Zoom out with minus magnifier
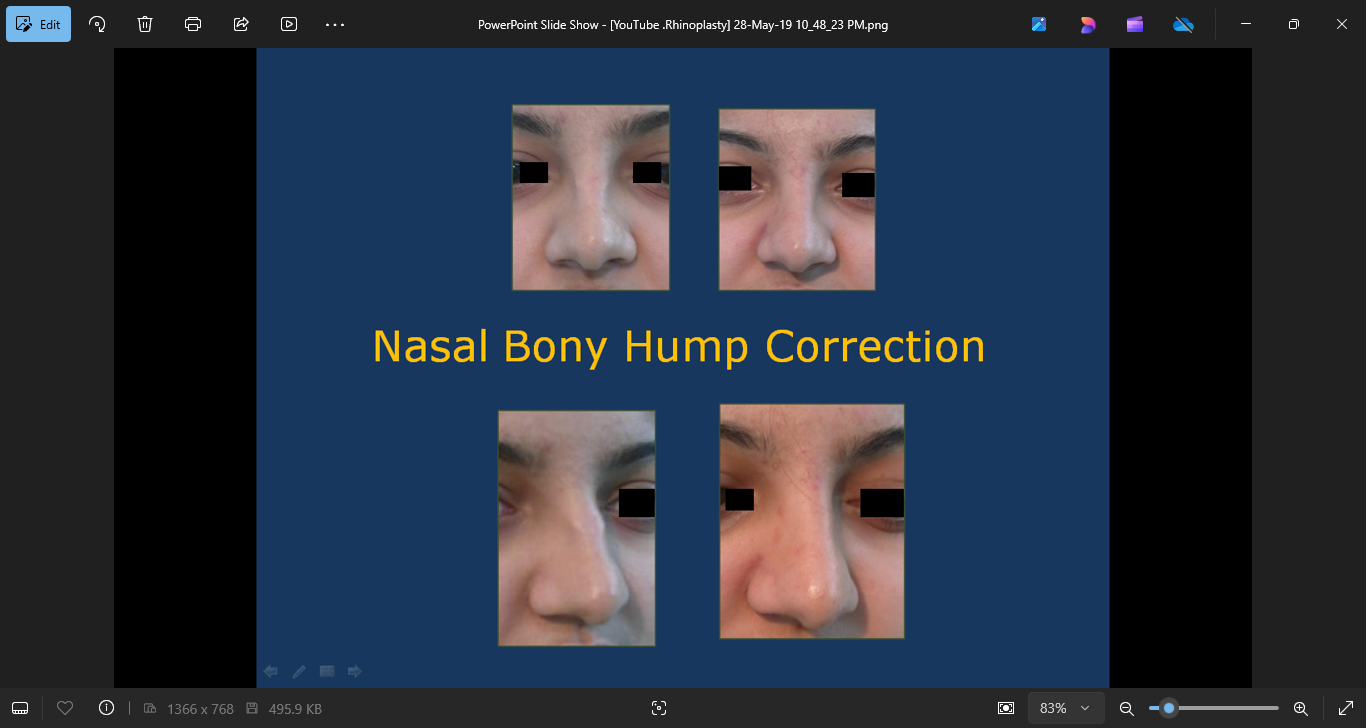Image resolution: width=1366 pixels, height=728 pixels. pyautogui.click(x=1126, y=708)
